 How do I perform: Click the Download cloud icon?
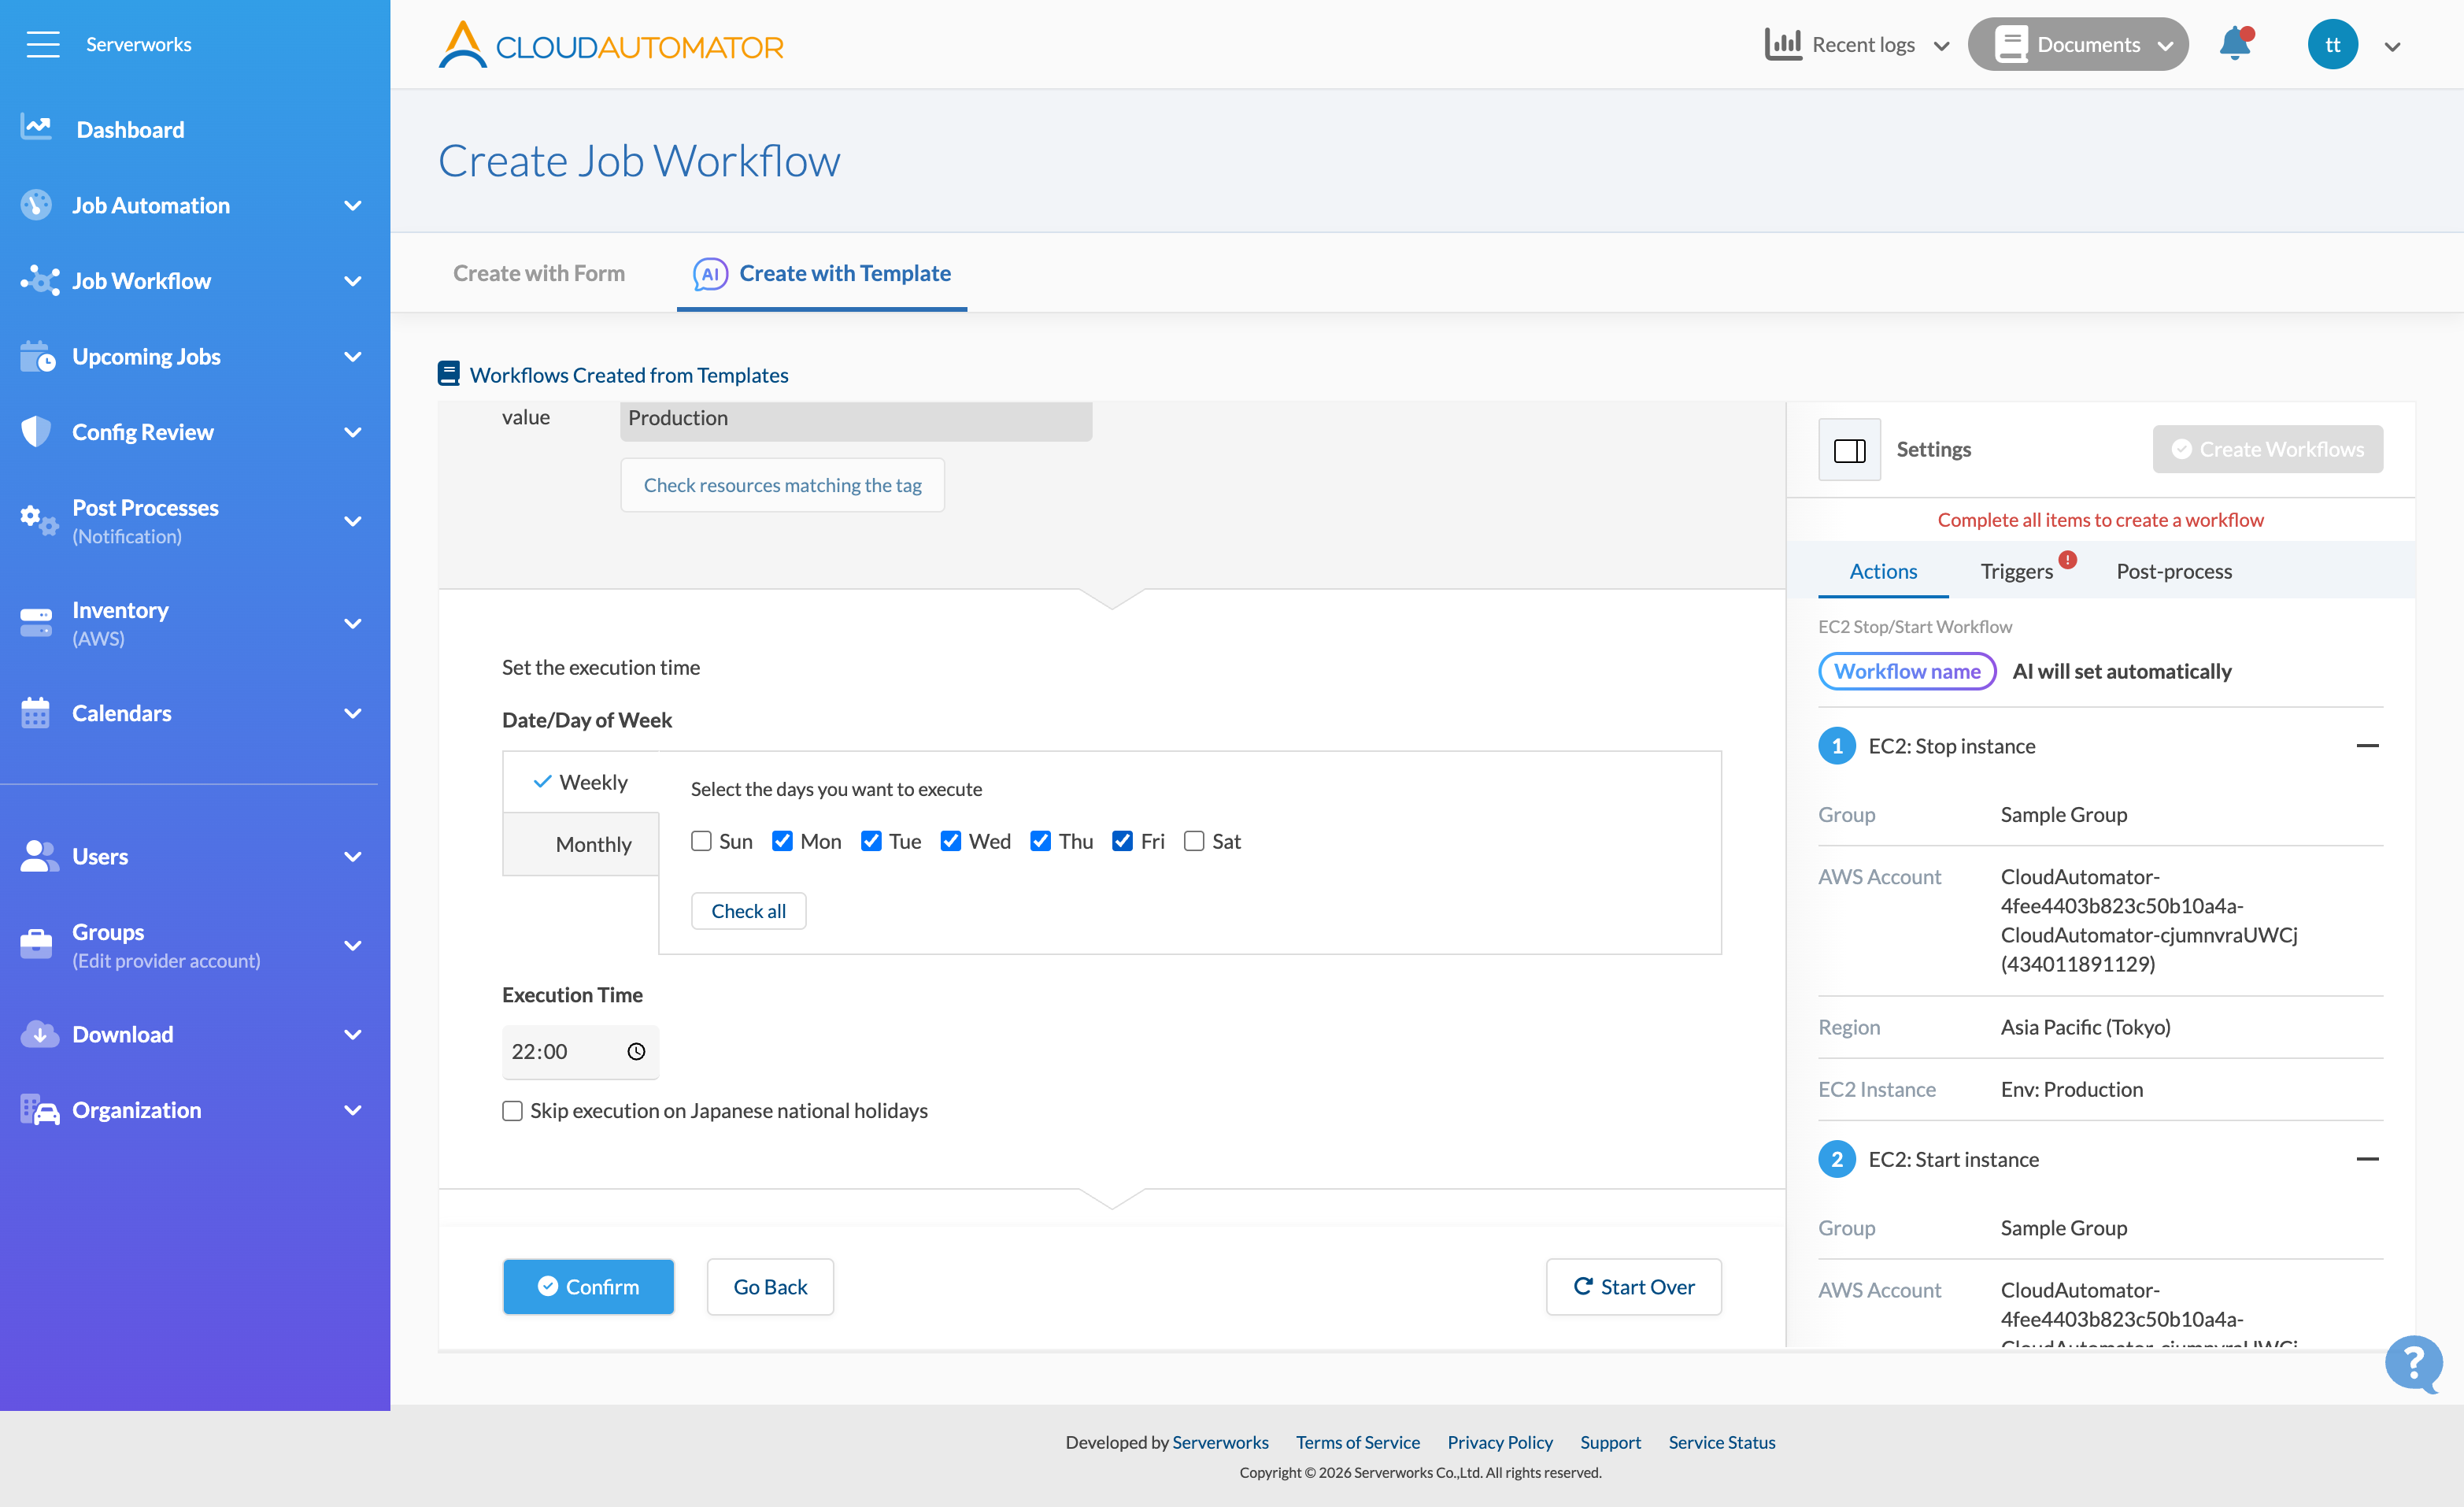40,1034
